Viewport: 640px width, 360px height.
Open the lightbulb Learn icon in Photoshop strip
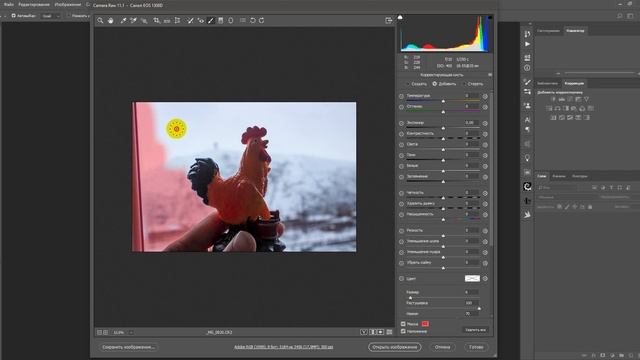[x=527, y=158]
